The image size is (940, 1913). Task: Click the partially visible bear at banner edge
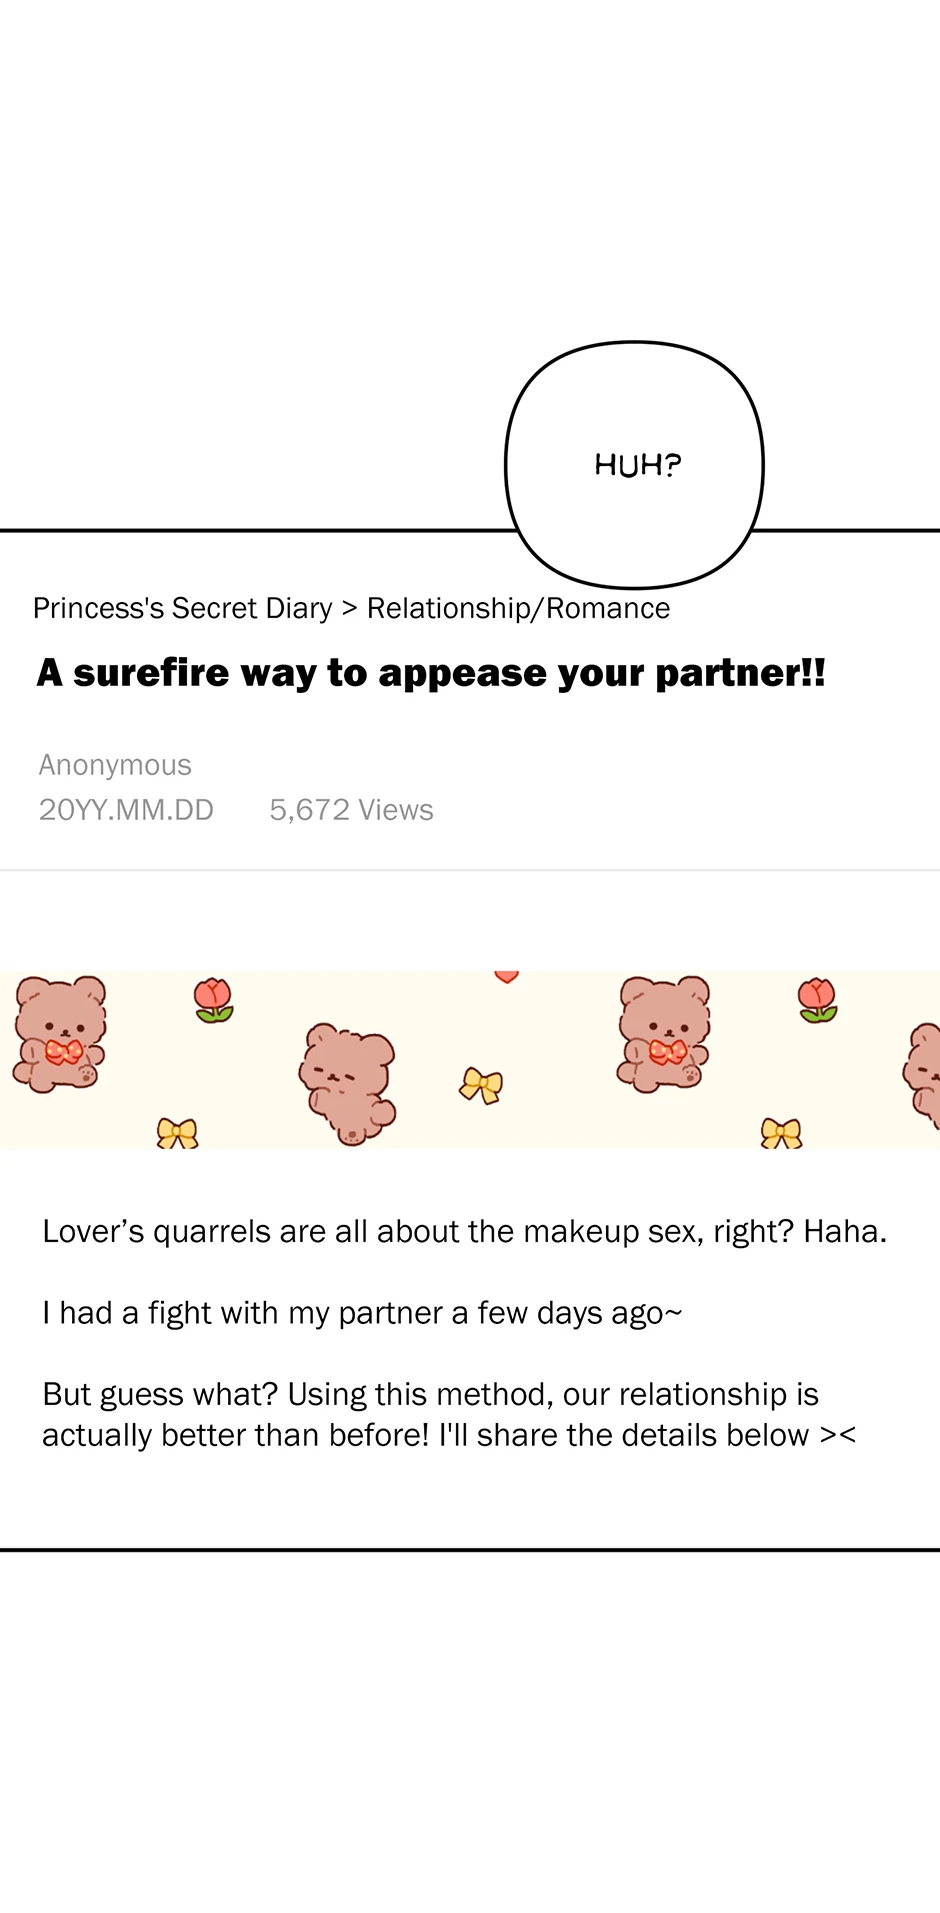click(x=923, y=1076)
